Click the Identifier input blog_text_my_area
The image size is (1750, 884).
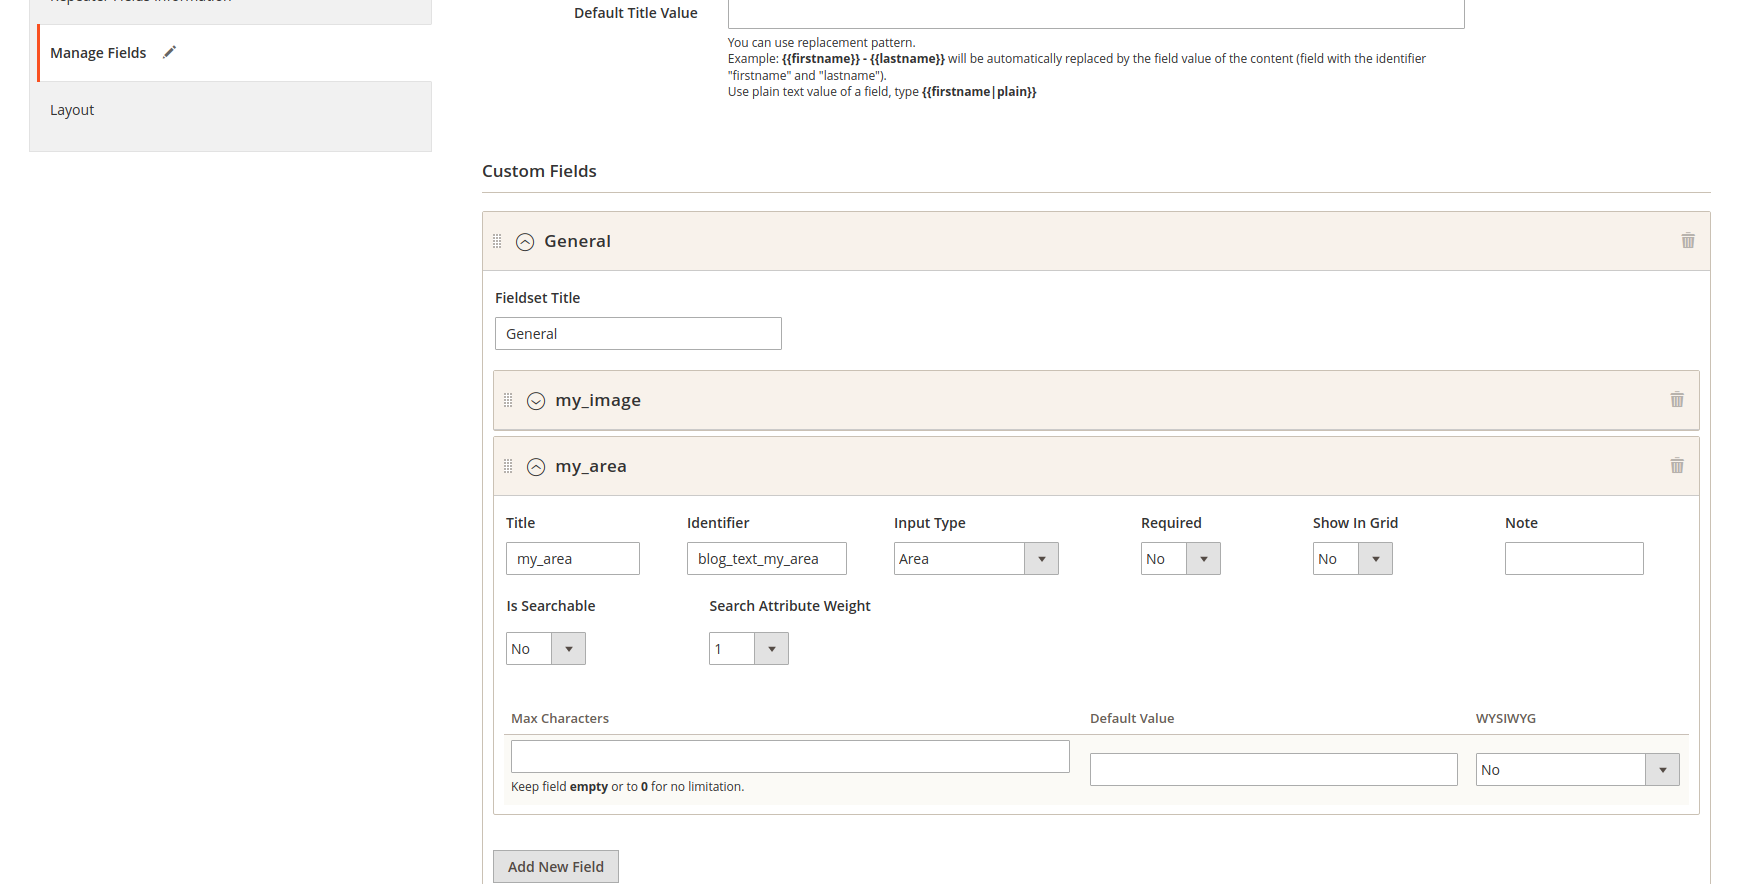(x=767, y=559)
